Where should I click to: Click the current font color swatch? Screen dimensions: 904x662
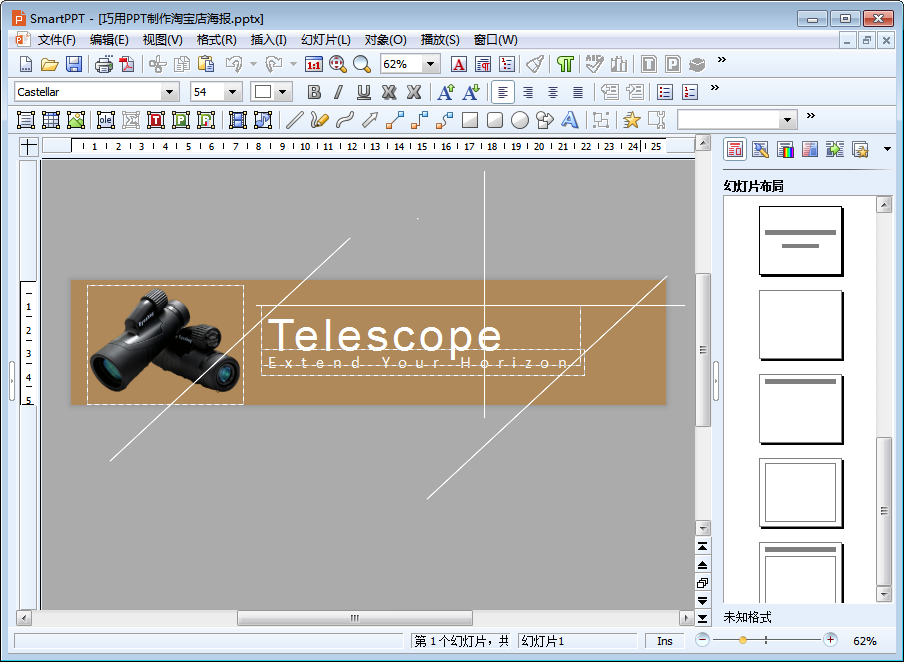(263, 92)
